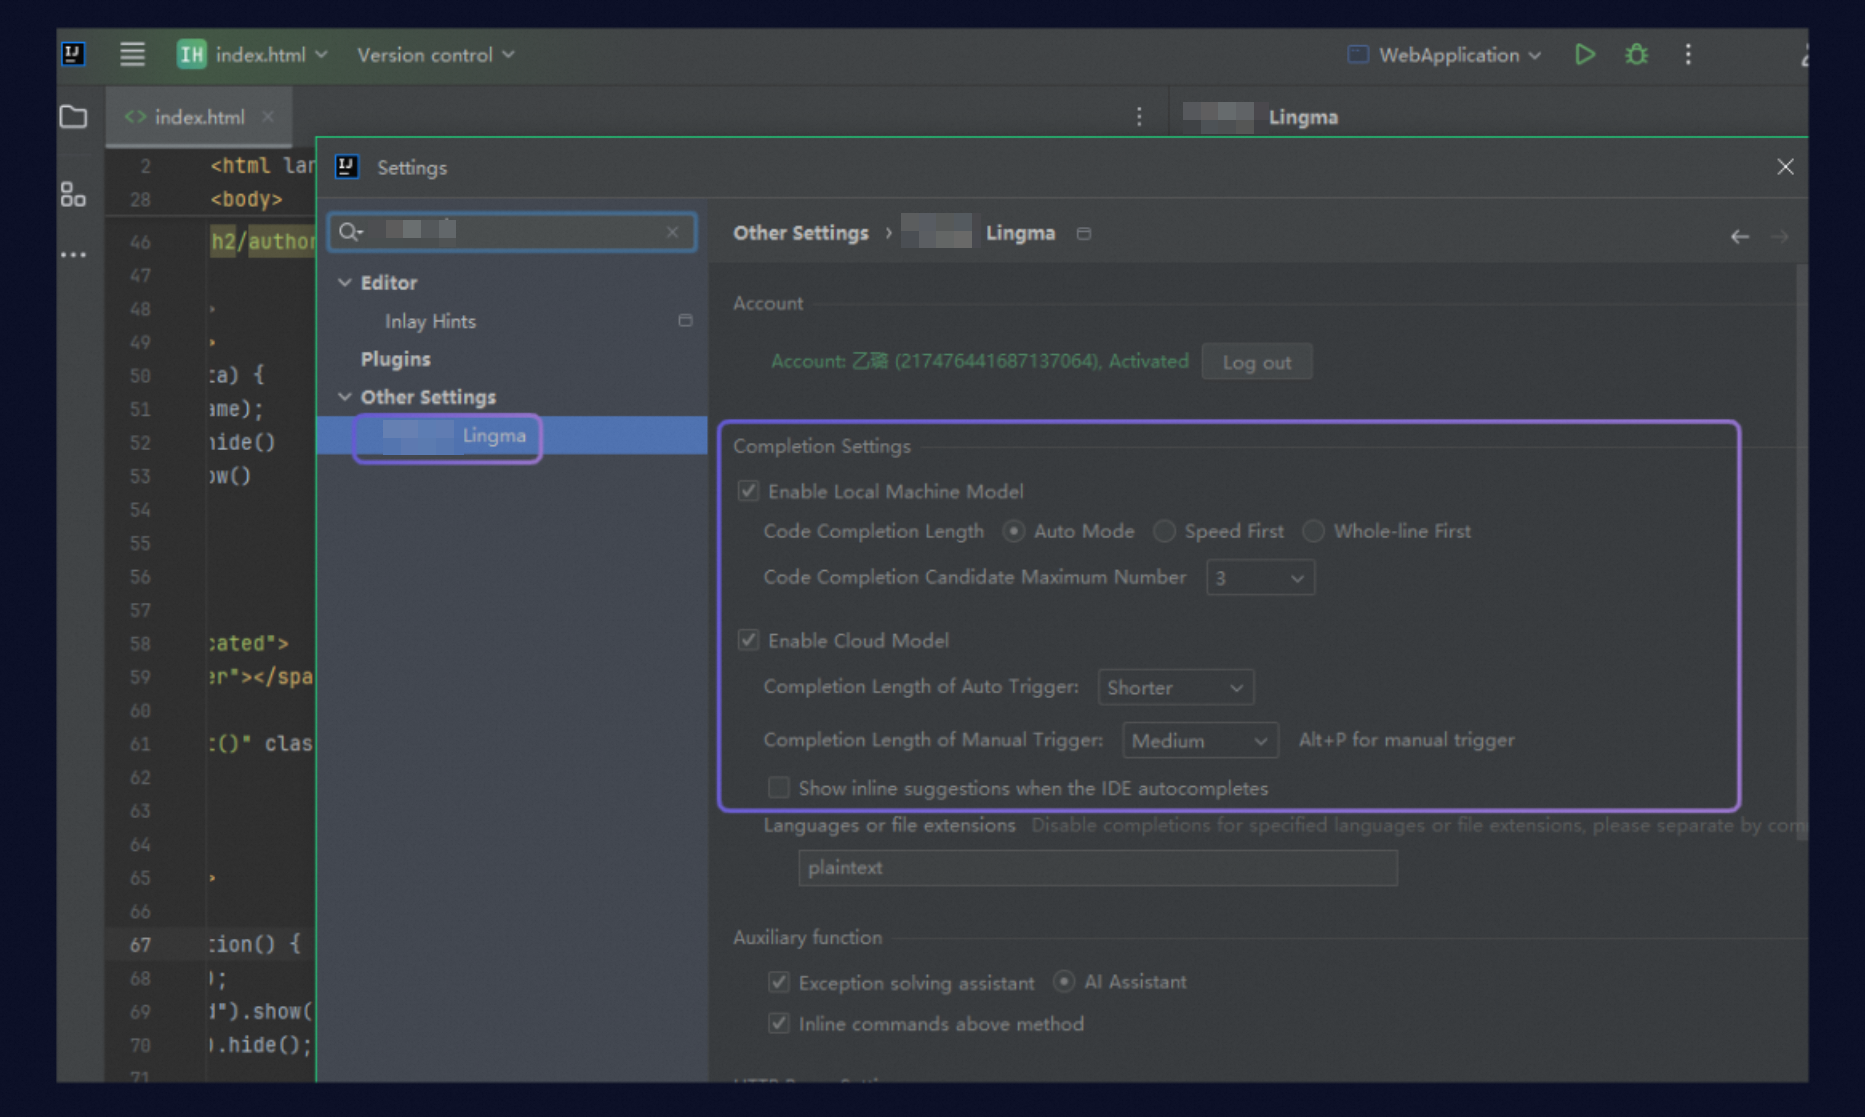The height and width of the screenshot is (1117, 1865).
Task: Click the activated account status text
Action: point(979,361)
